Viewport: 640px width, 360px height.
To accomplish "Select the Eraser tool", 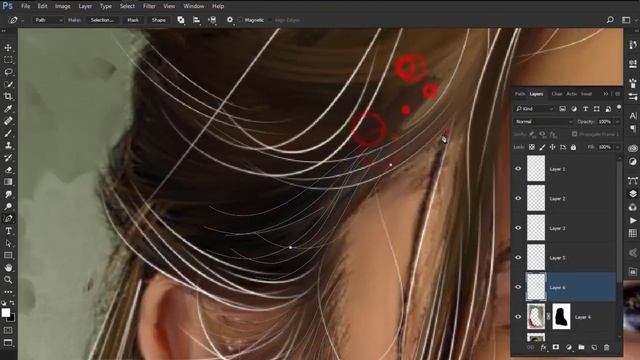I will click(x=8, y=170).
